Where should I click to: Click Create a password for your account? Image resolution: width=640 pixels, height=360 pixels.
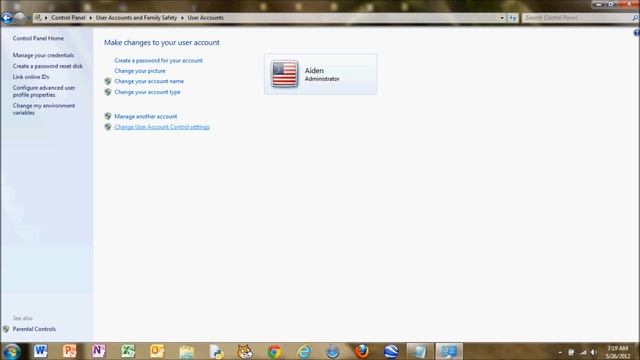[x=158, y=60]
